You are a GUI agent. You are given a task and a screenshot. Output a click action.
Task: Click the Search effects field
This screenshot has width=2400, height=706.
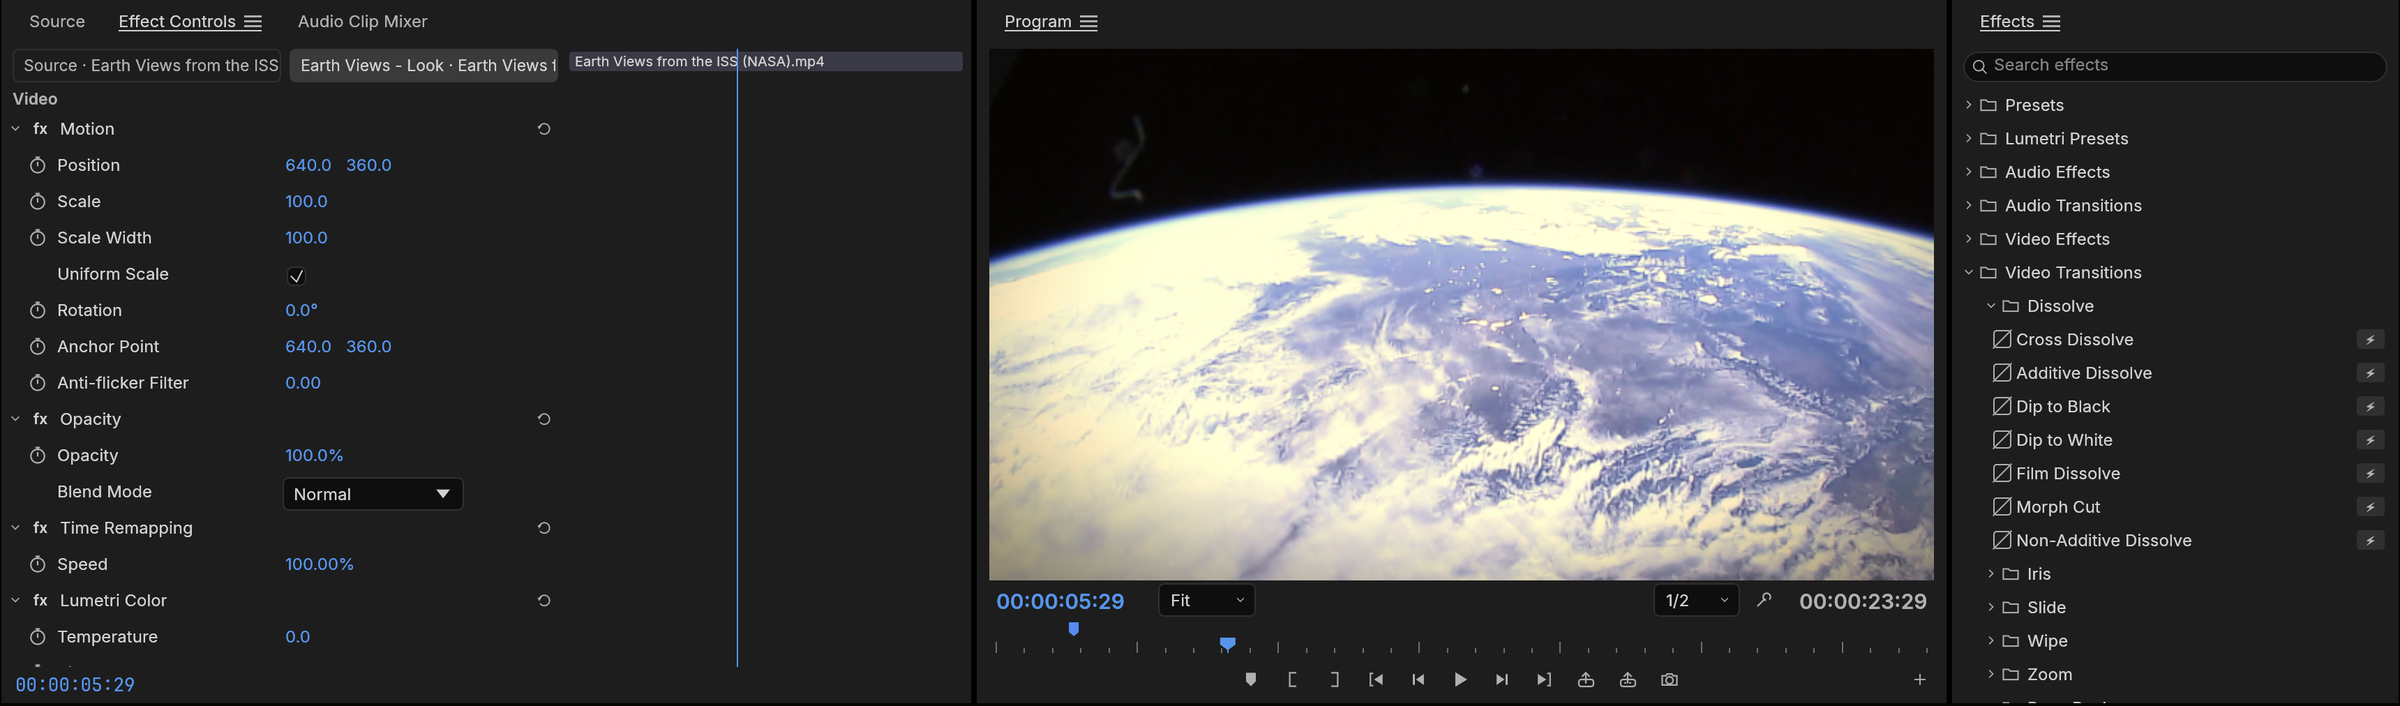coord(2175,66)
